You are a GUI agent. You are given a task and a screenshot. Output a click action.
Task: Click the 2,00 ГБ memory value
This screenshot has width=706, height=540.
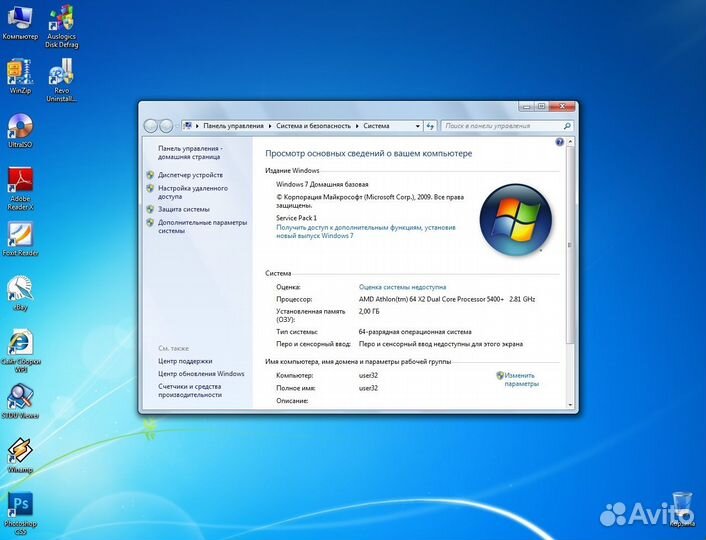point(369,311)
